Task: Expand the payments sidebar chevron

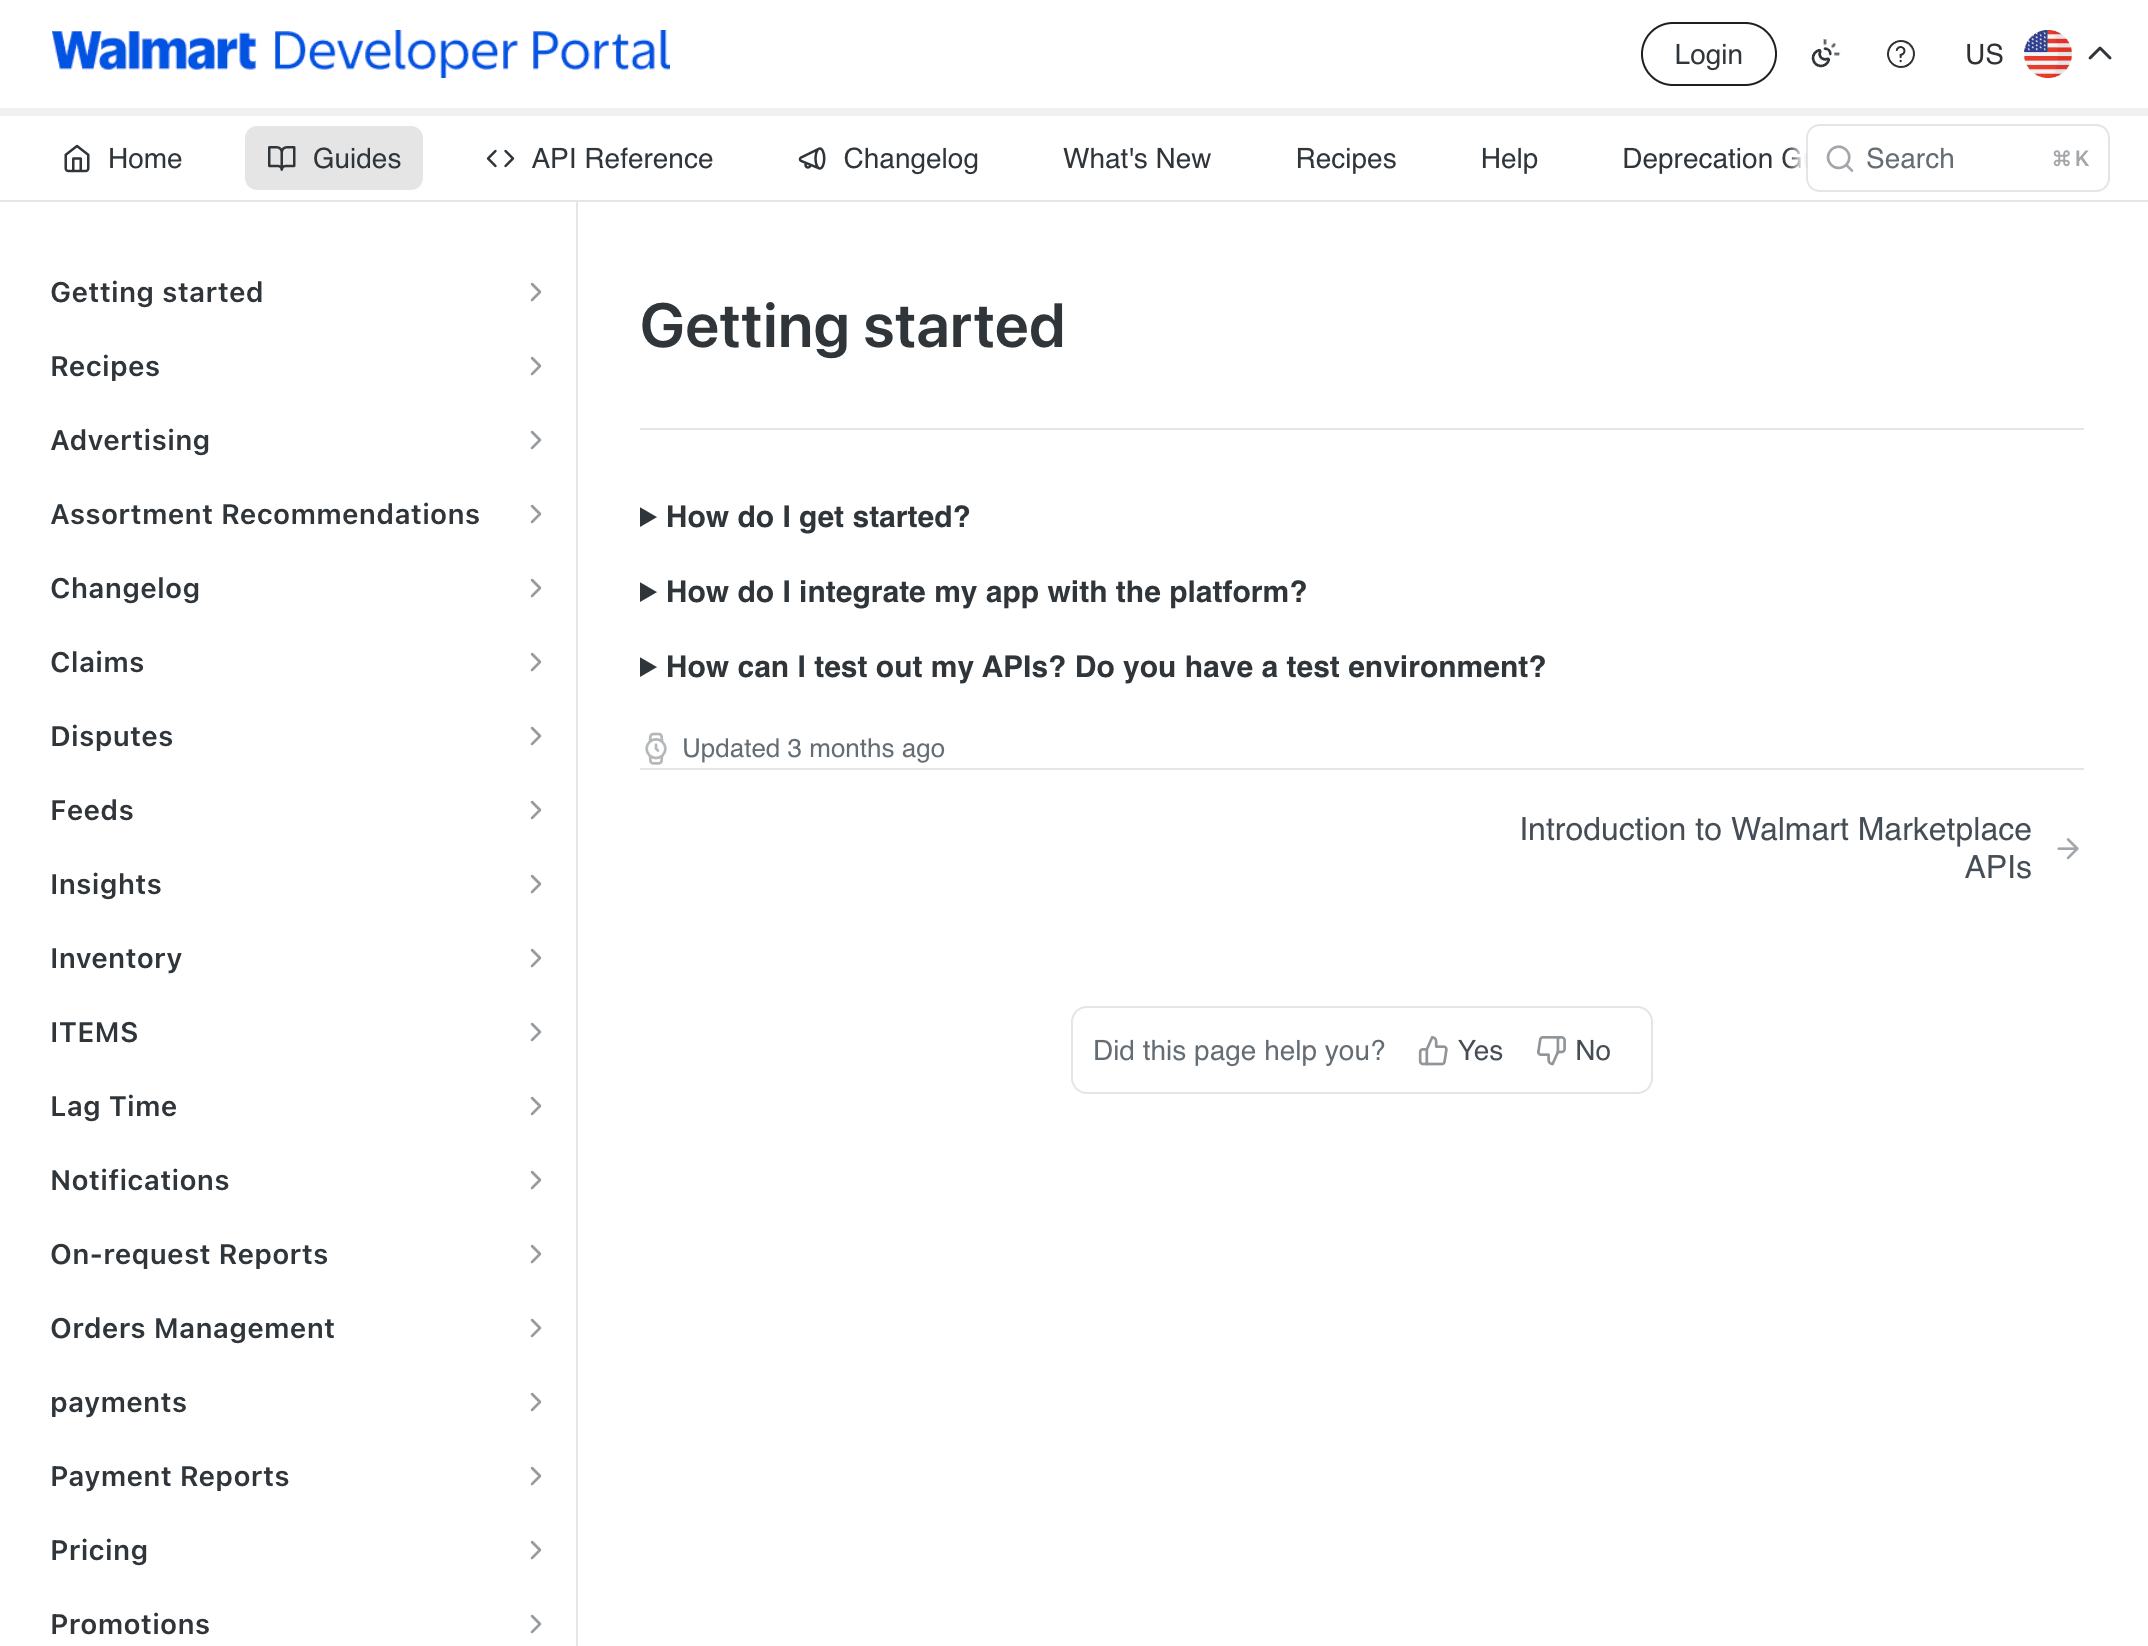Action: tap(536, 1402)
